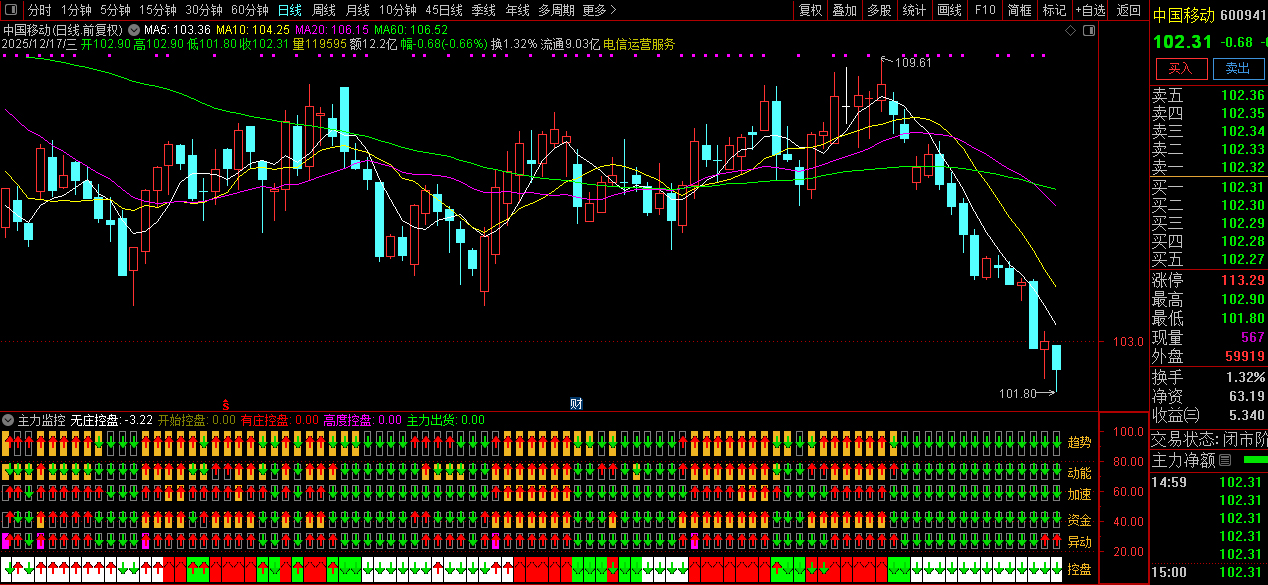Click the red 买入 buy button
This screenshot has width=1268, height=585.
[1181, 68]
